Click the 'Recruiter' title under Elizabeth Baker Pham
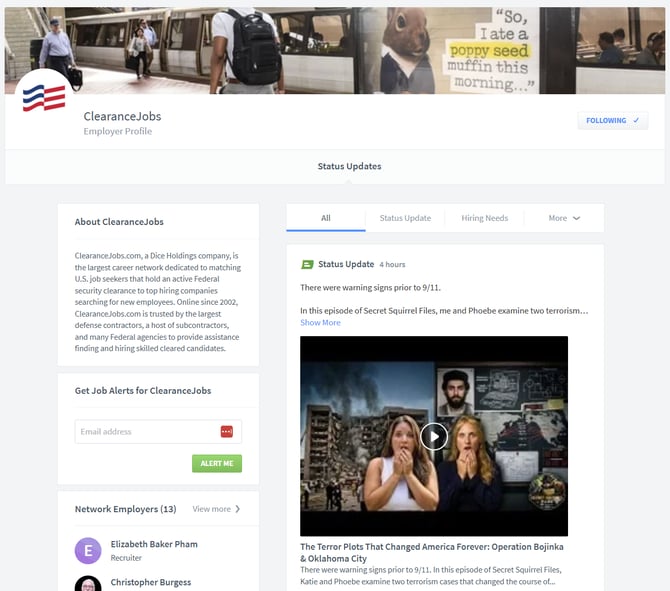The width and height of the screenshot is (670, 591). (126, 558)
